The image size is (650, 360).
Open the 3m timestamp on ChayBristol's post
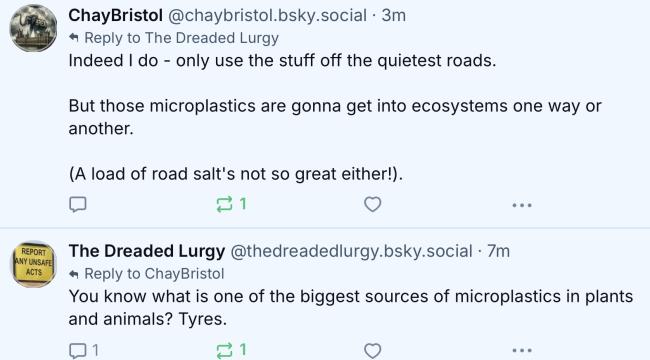(x=393, y=16)
